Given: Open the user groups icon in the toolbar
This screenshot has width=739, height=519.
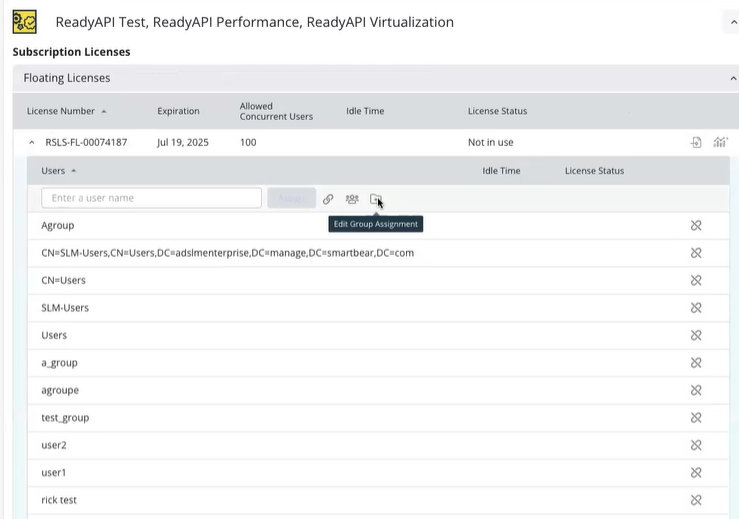Looking at the screenshot, I should [x=352, y=199].
